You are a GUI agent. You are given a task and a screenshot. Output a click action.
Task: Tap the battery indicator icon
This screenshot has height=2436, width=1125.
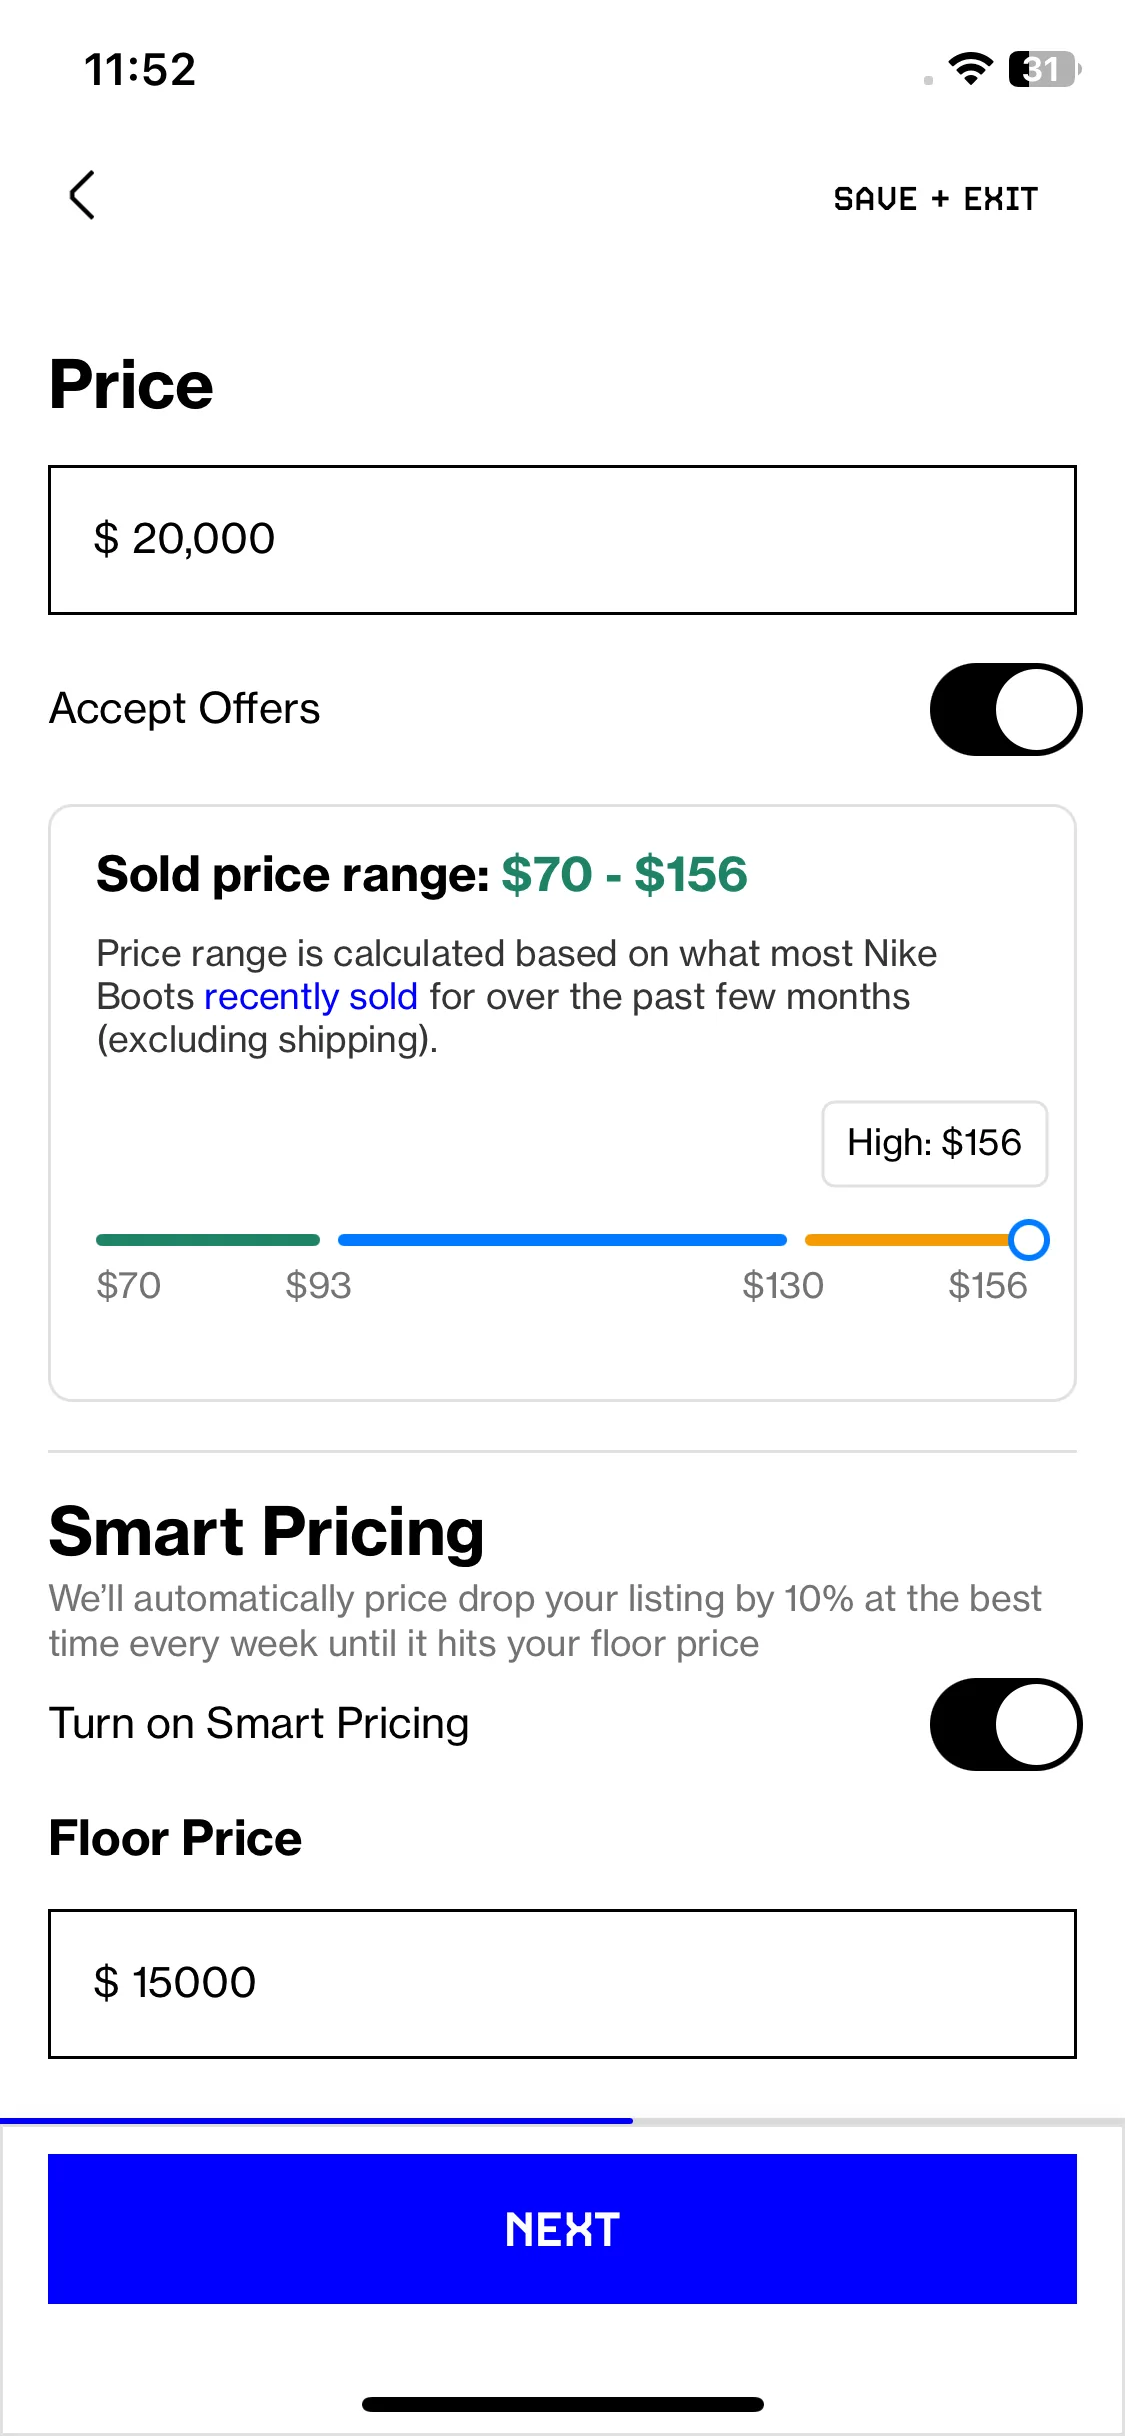click(x=1045, y=69)
